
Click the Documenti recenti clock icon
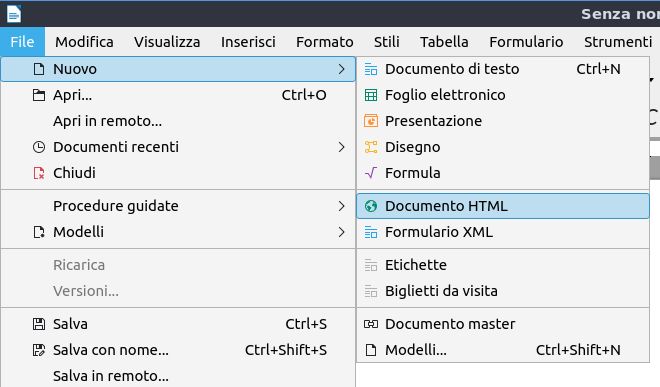(x=39, y=147)
